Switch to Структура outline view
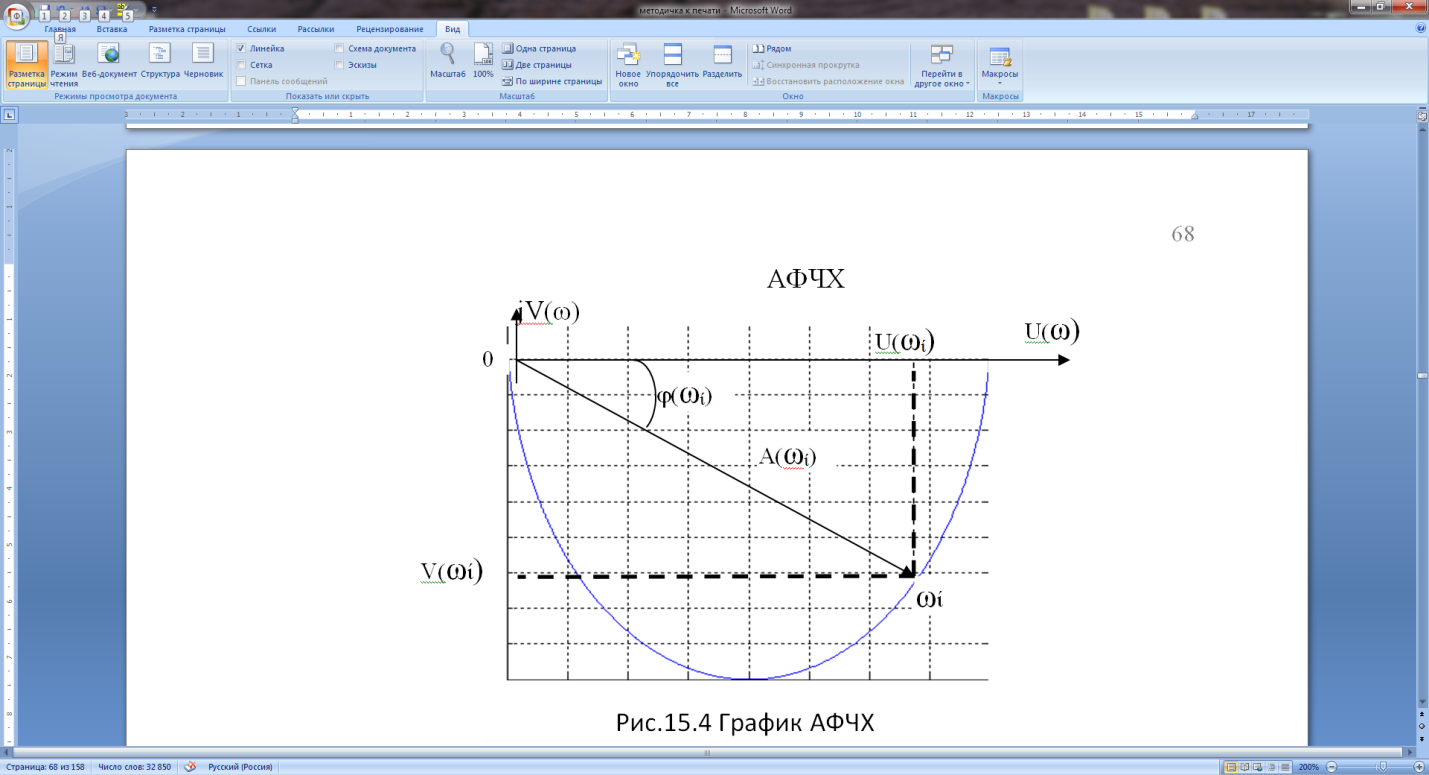 click(160, 62)
